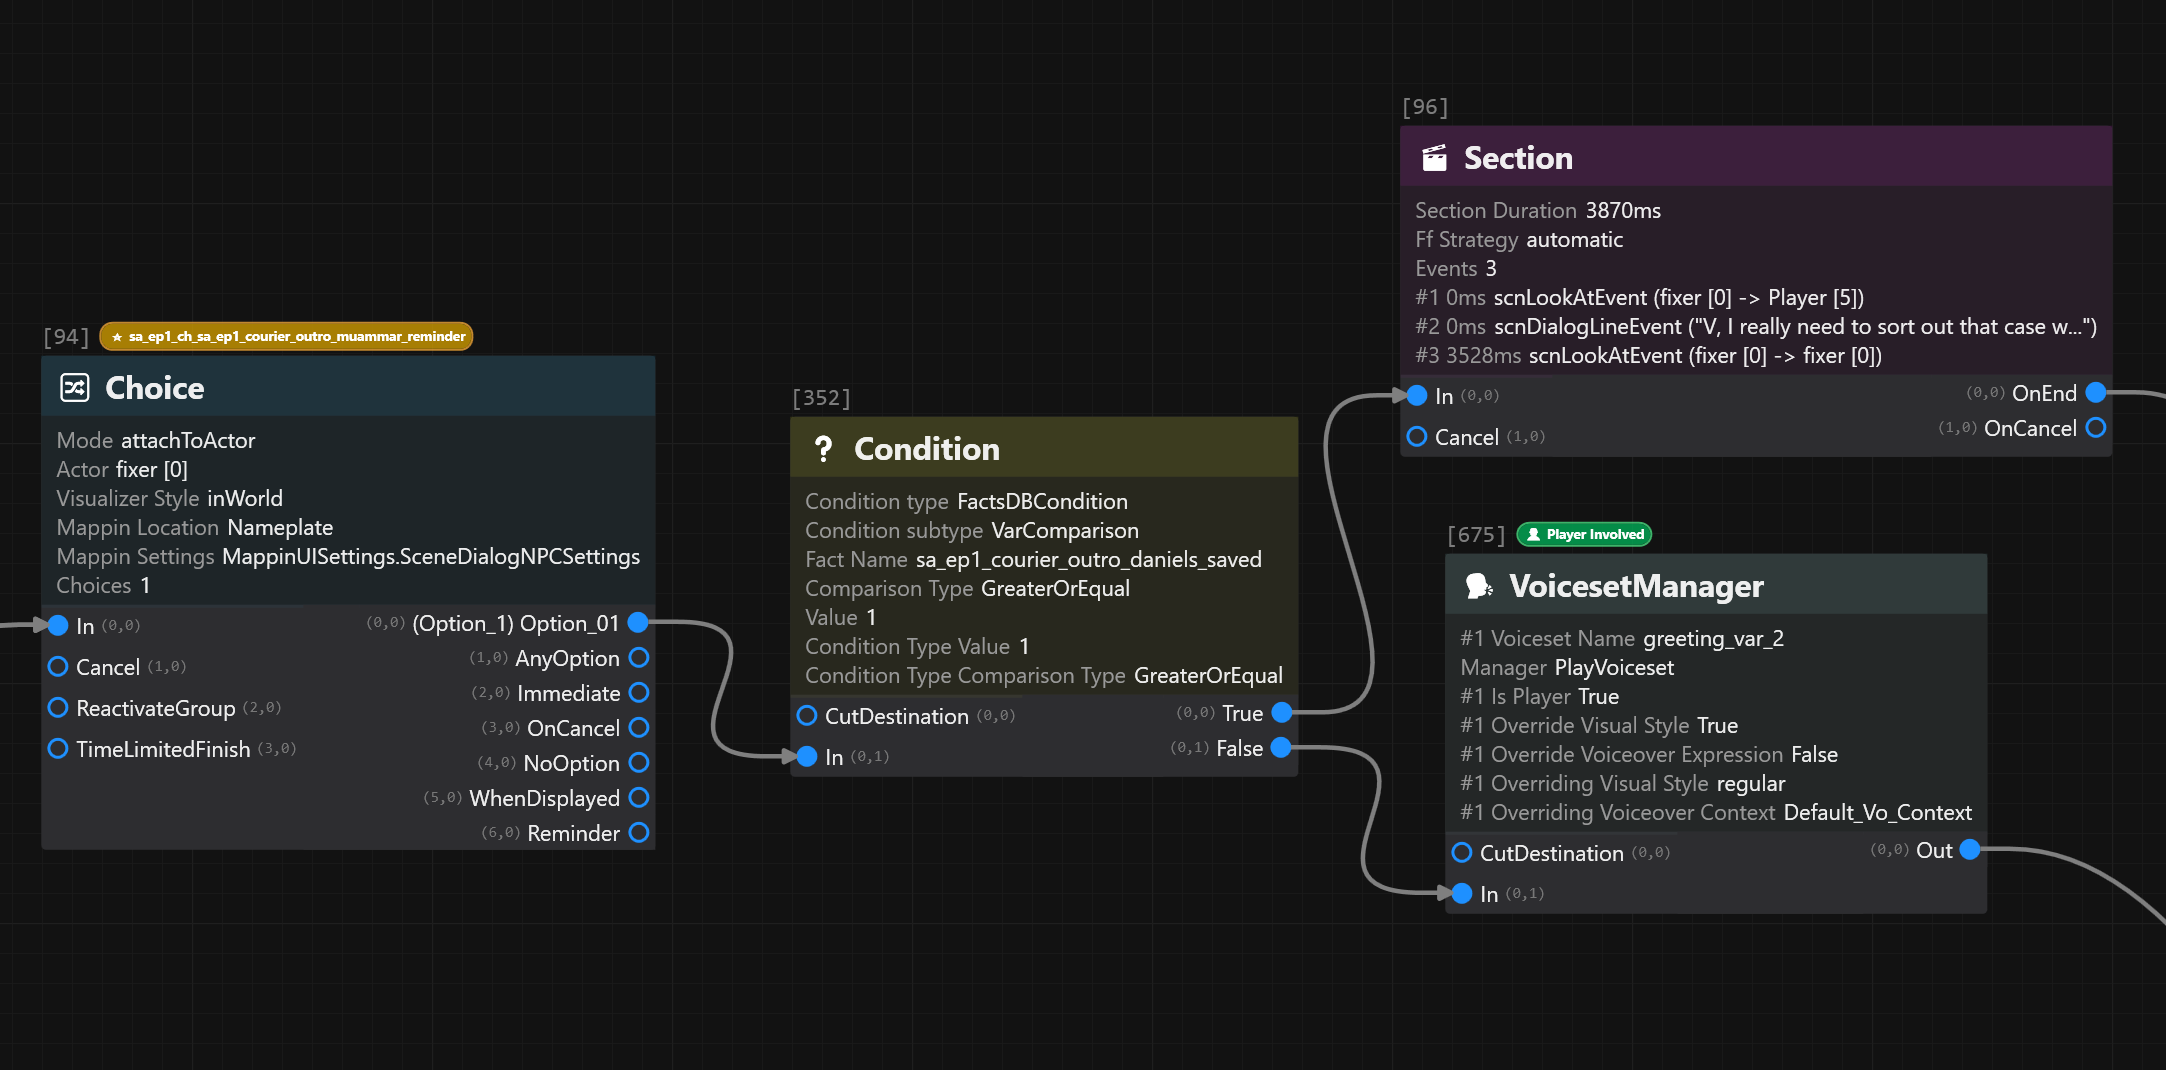
Task: Click the Out socket on VoicesetManager
Action: [1969, 850]
